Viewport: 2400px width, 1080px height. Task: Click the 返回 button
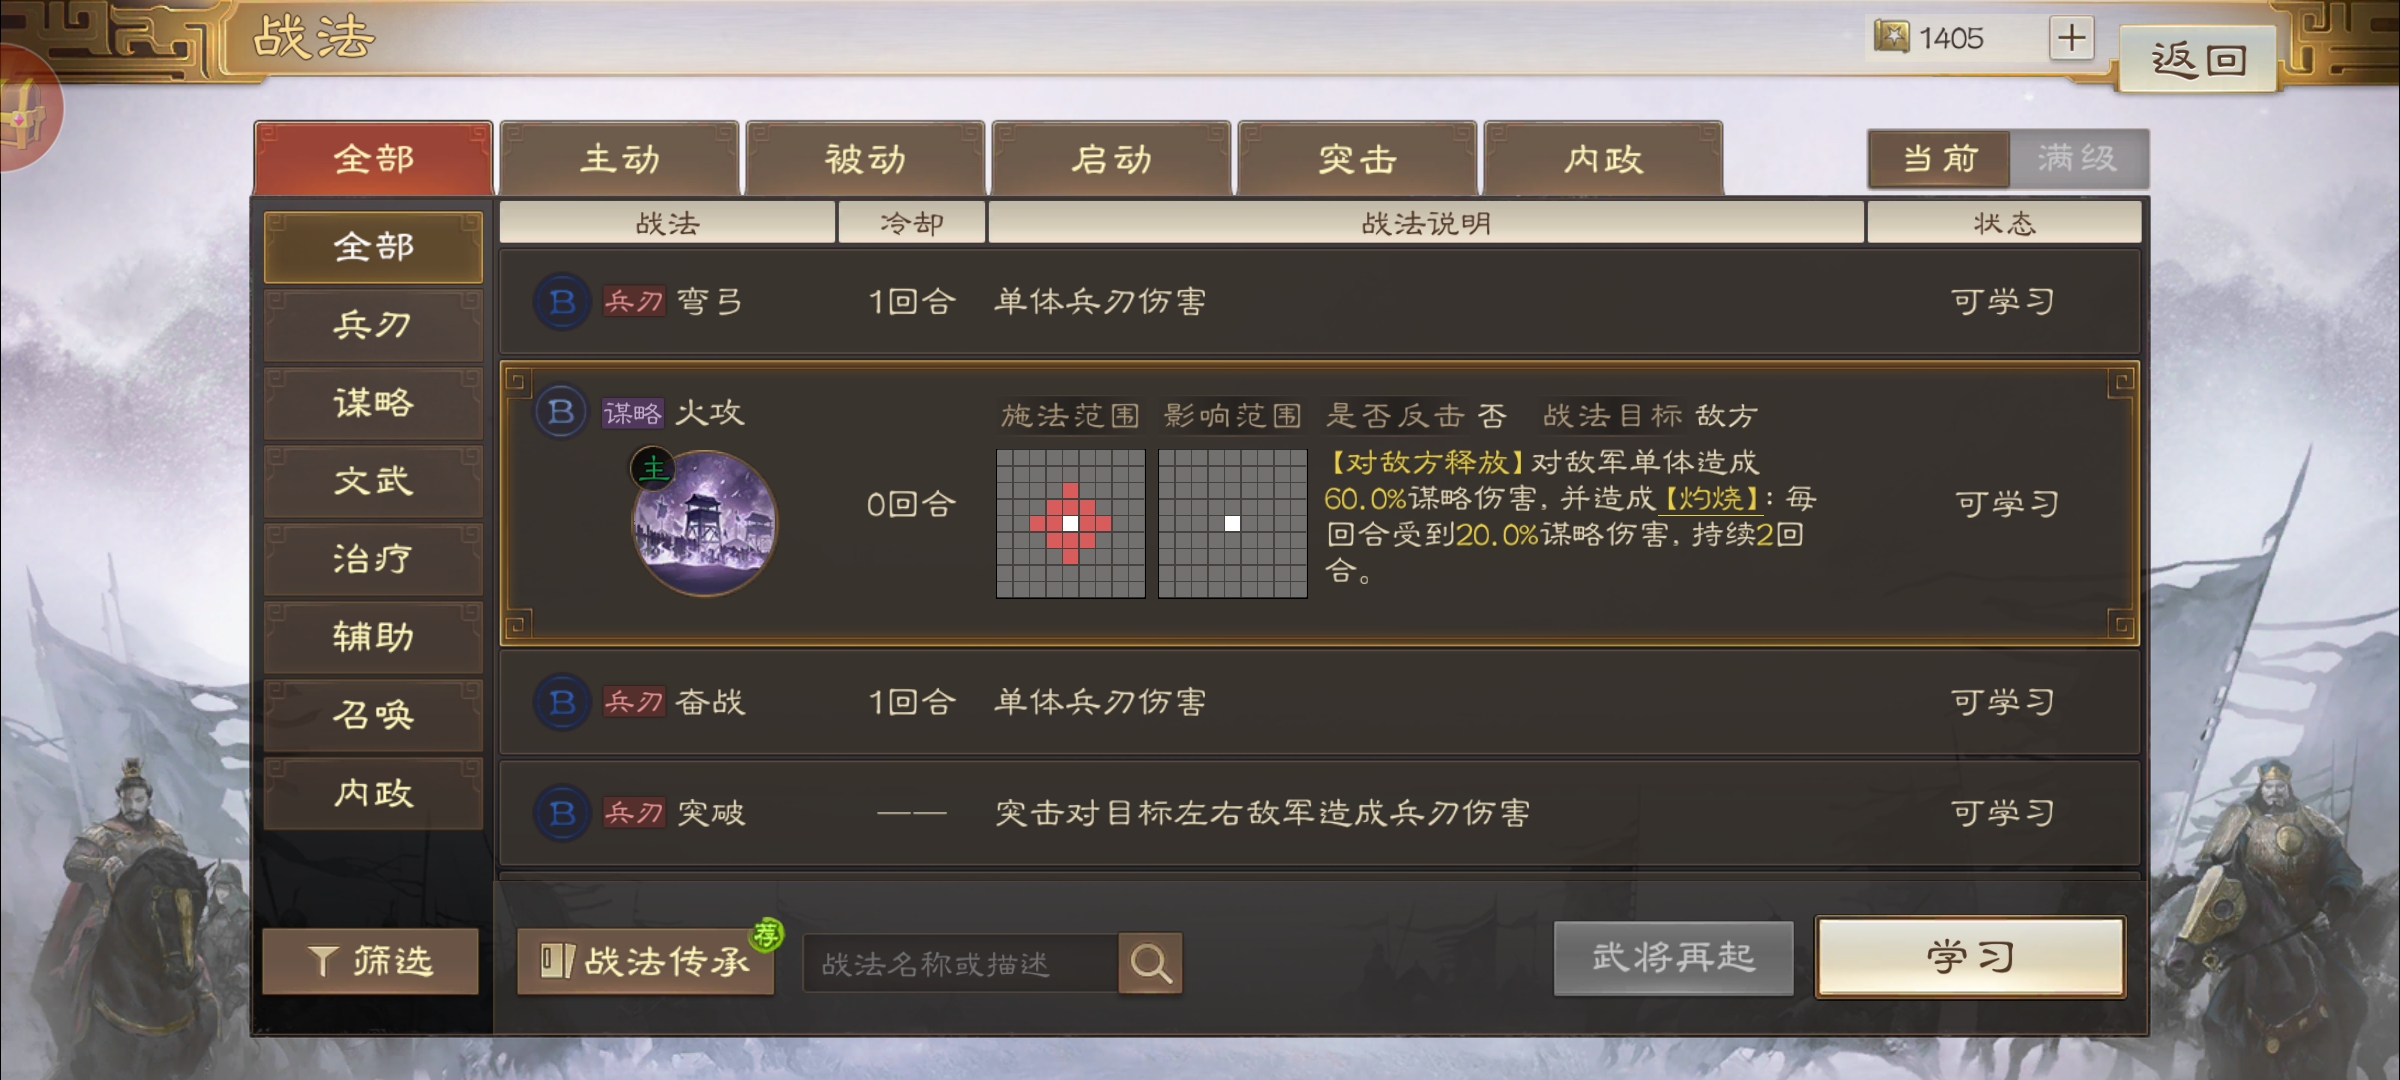(x=2198, y=59)
